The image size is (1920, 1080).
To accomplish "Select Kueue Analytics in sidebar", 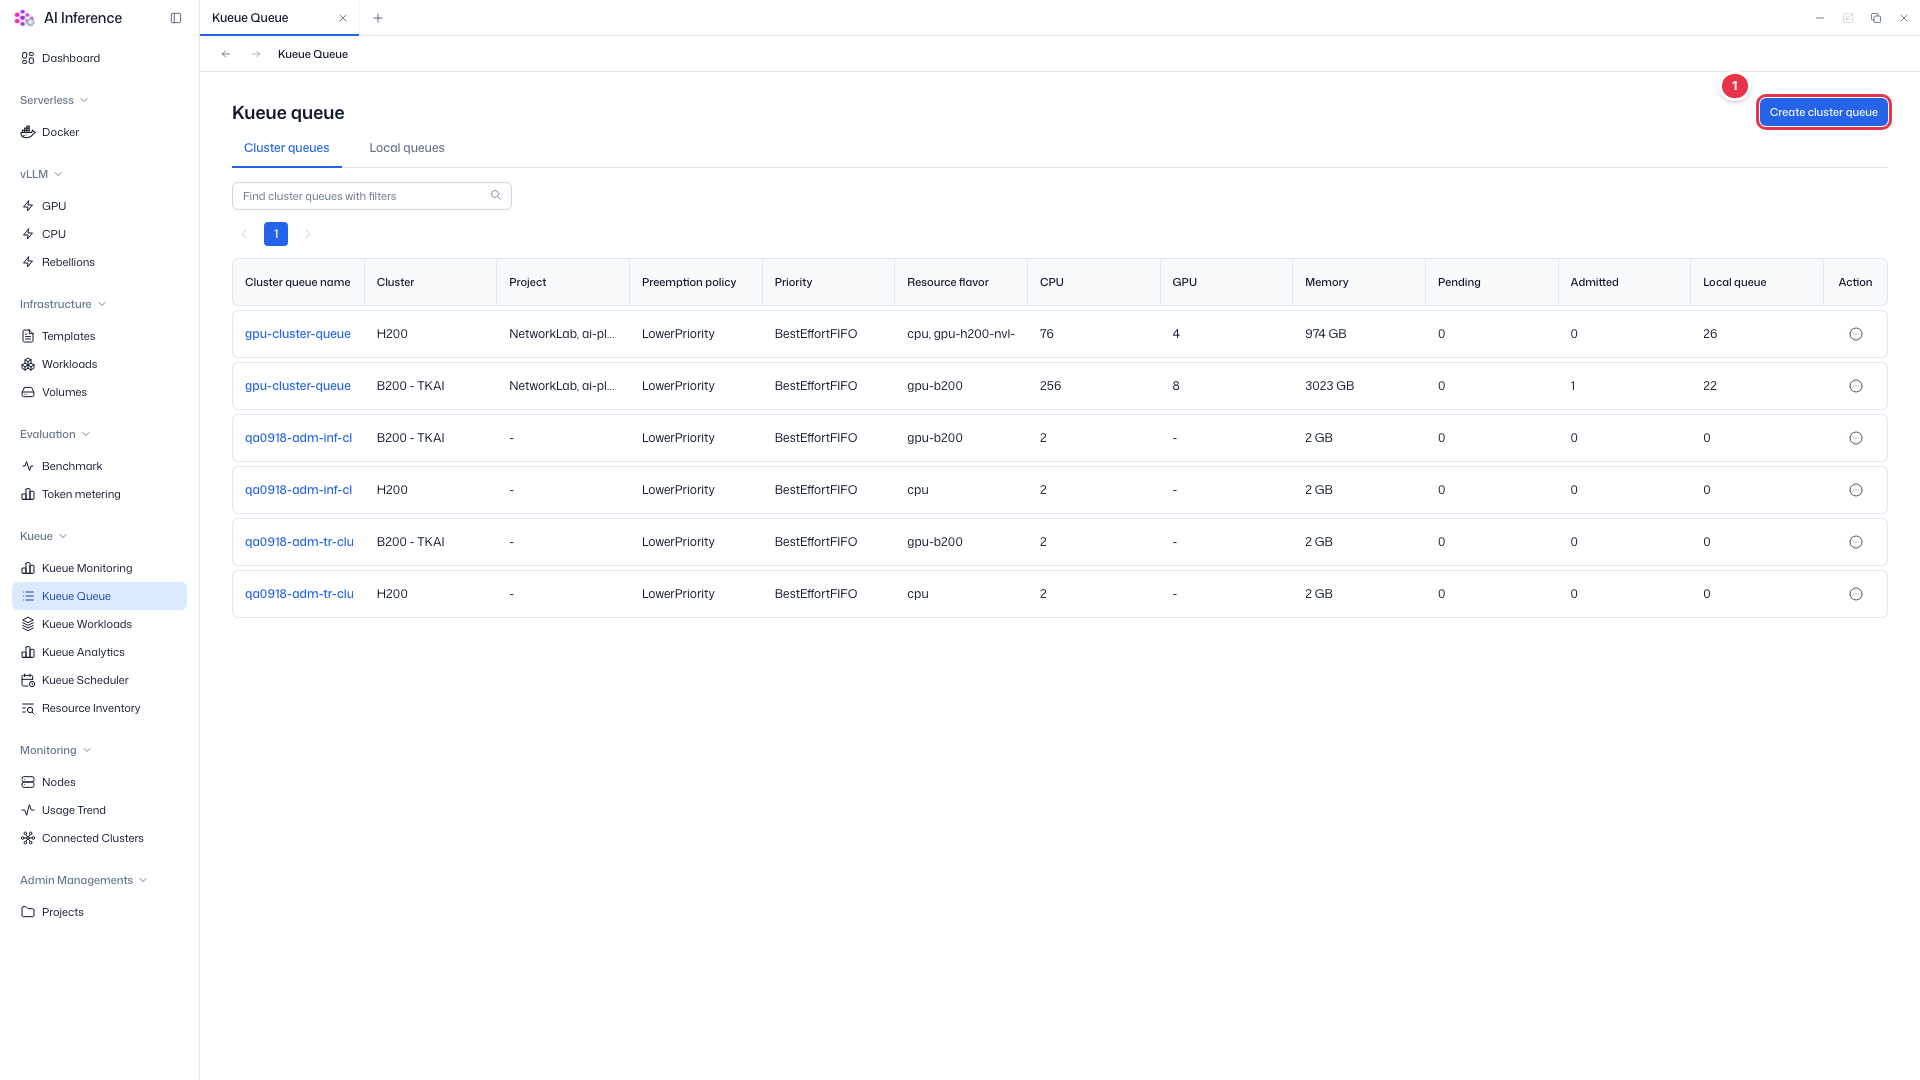I will tap(99, 652).
